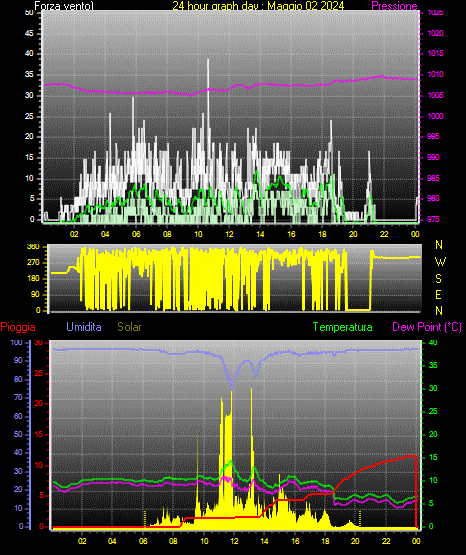Click the '980' pressure axis value
The height and width of the screenshot is (555, 466).
click(433, 198)
